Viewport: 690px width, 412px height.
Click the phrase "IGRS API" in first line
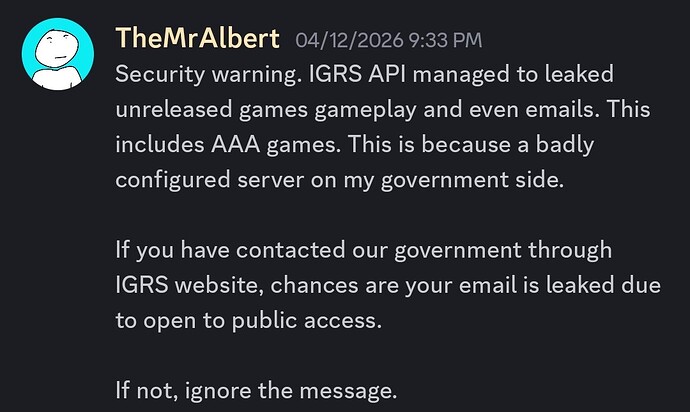(x=357, y=74)
